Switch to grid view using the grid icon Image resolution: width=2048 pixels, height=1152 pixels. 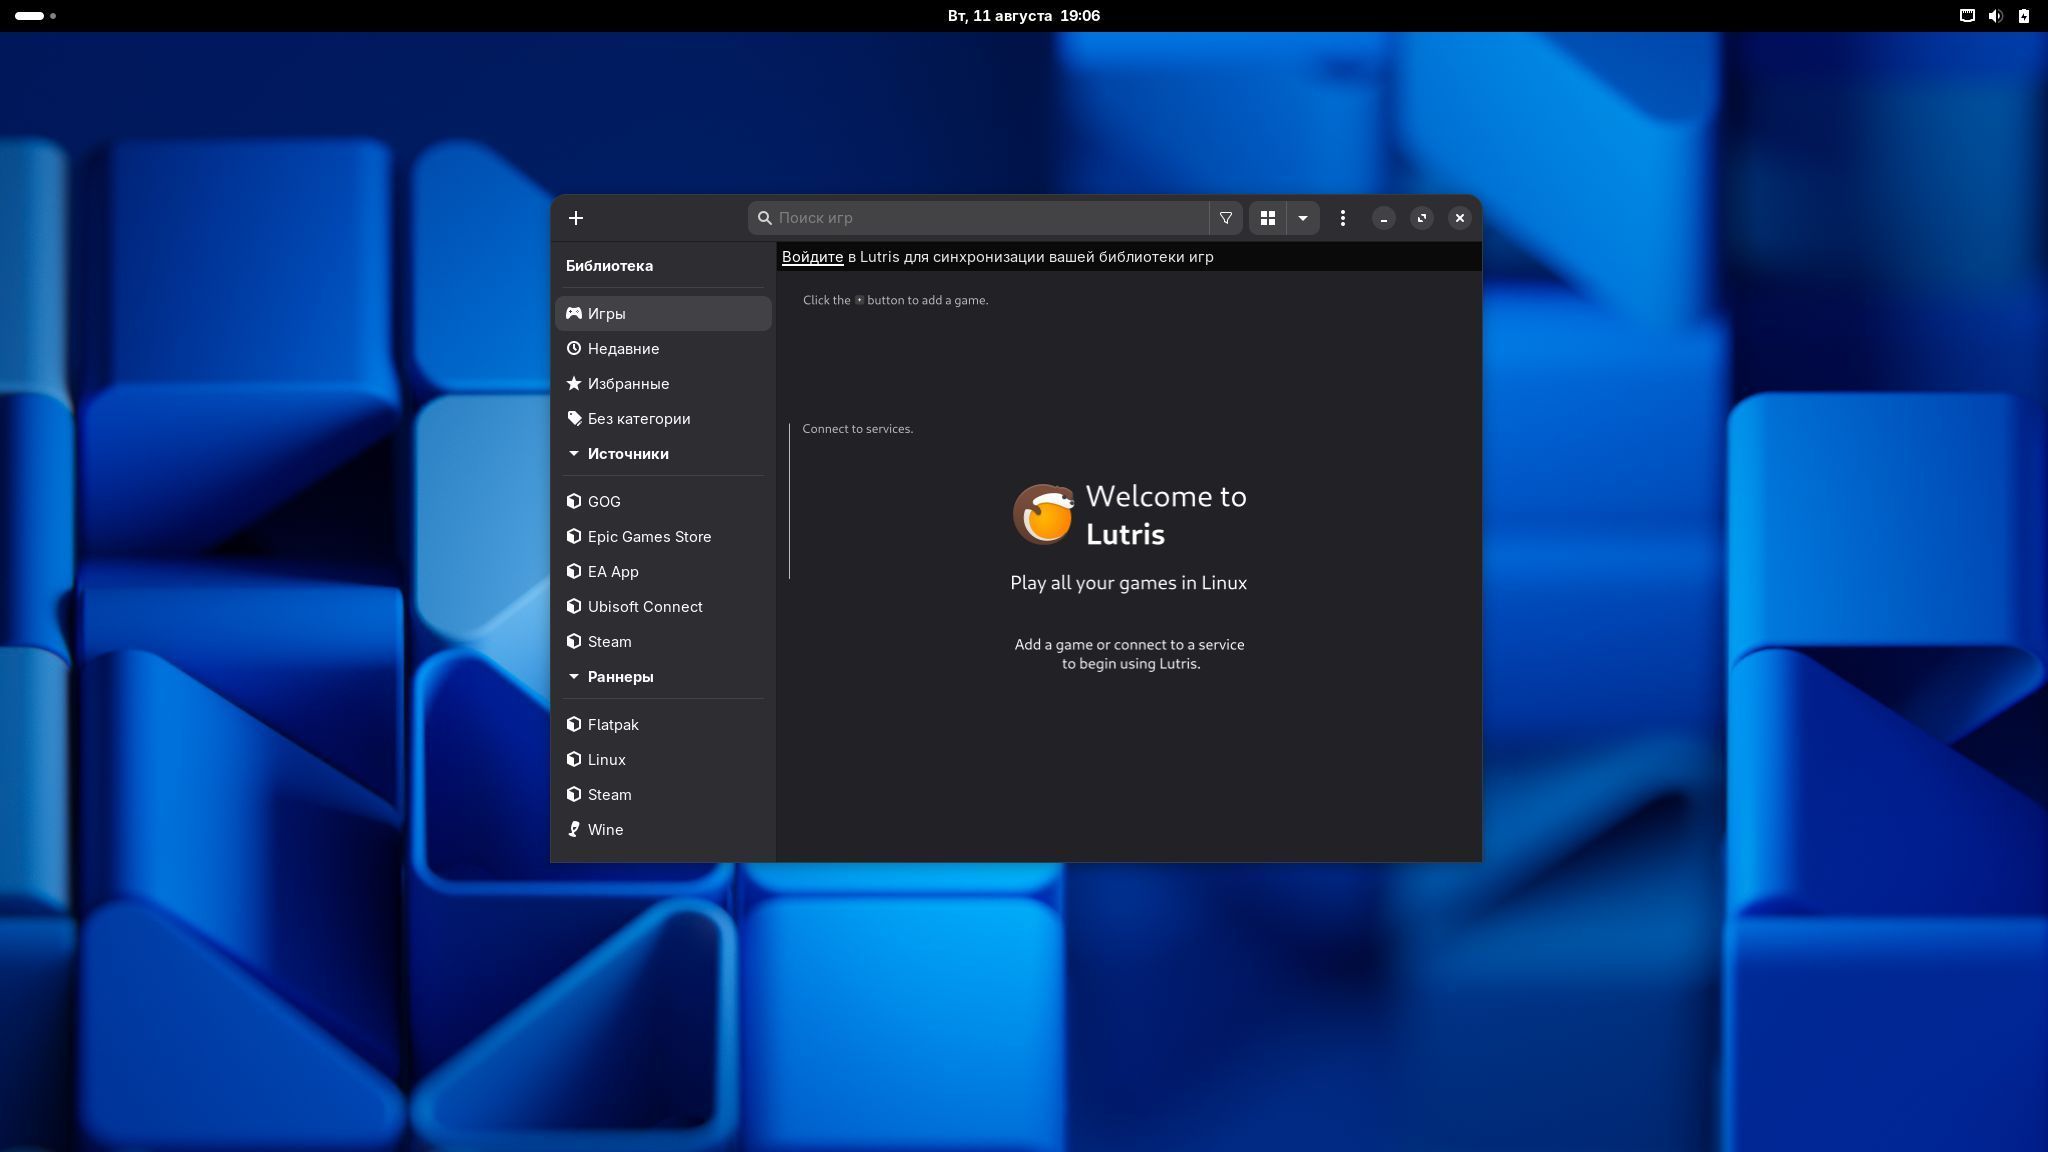click(x=1267, y=218)
